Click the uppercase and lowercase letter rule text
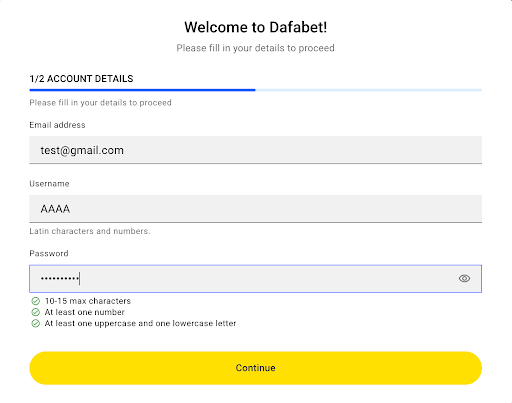 [x=140, y=323]
